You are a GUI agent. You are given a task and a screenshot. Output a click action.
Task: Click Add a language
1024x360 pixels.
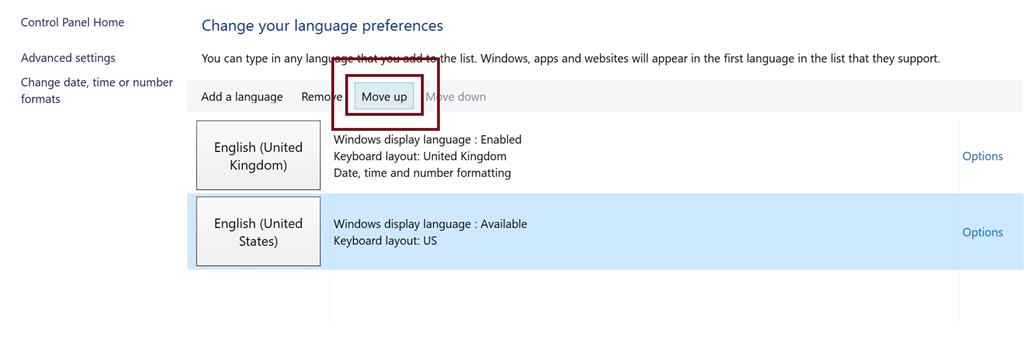[x=242, y=97]
